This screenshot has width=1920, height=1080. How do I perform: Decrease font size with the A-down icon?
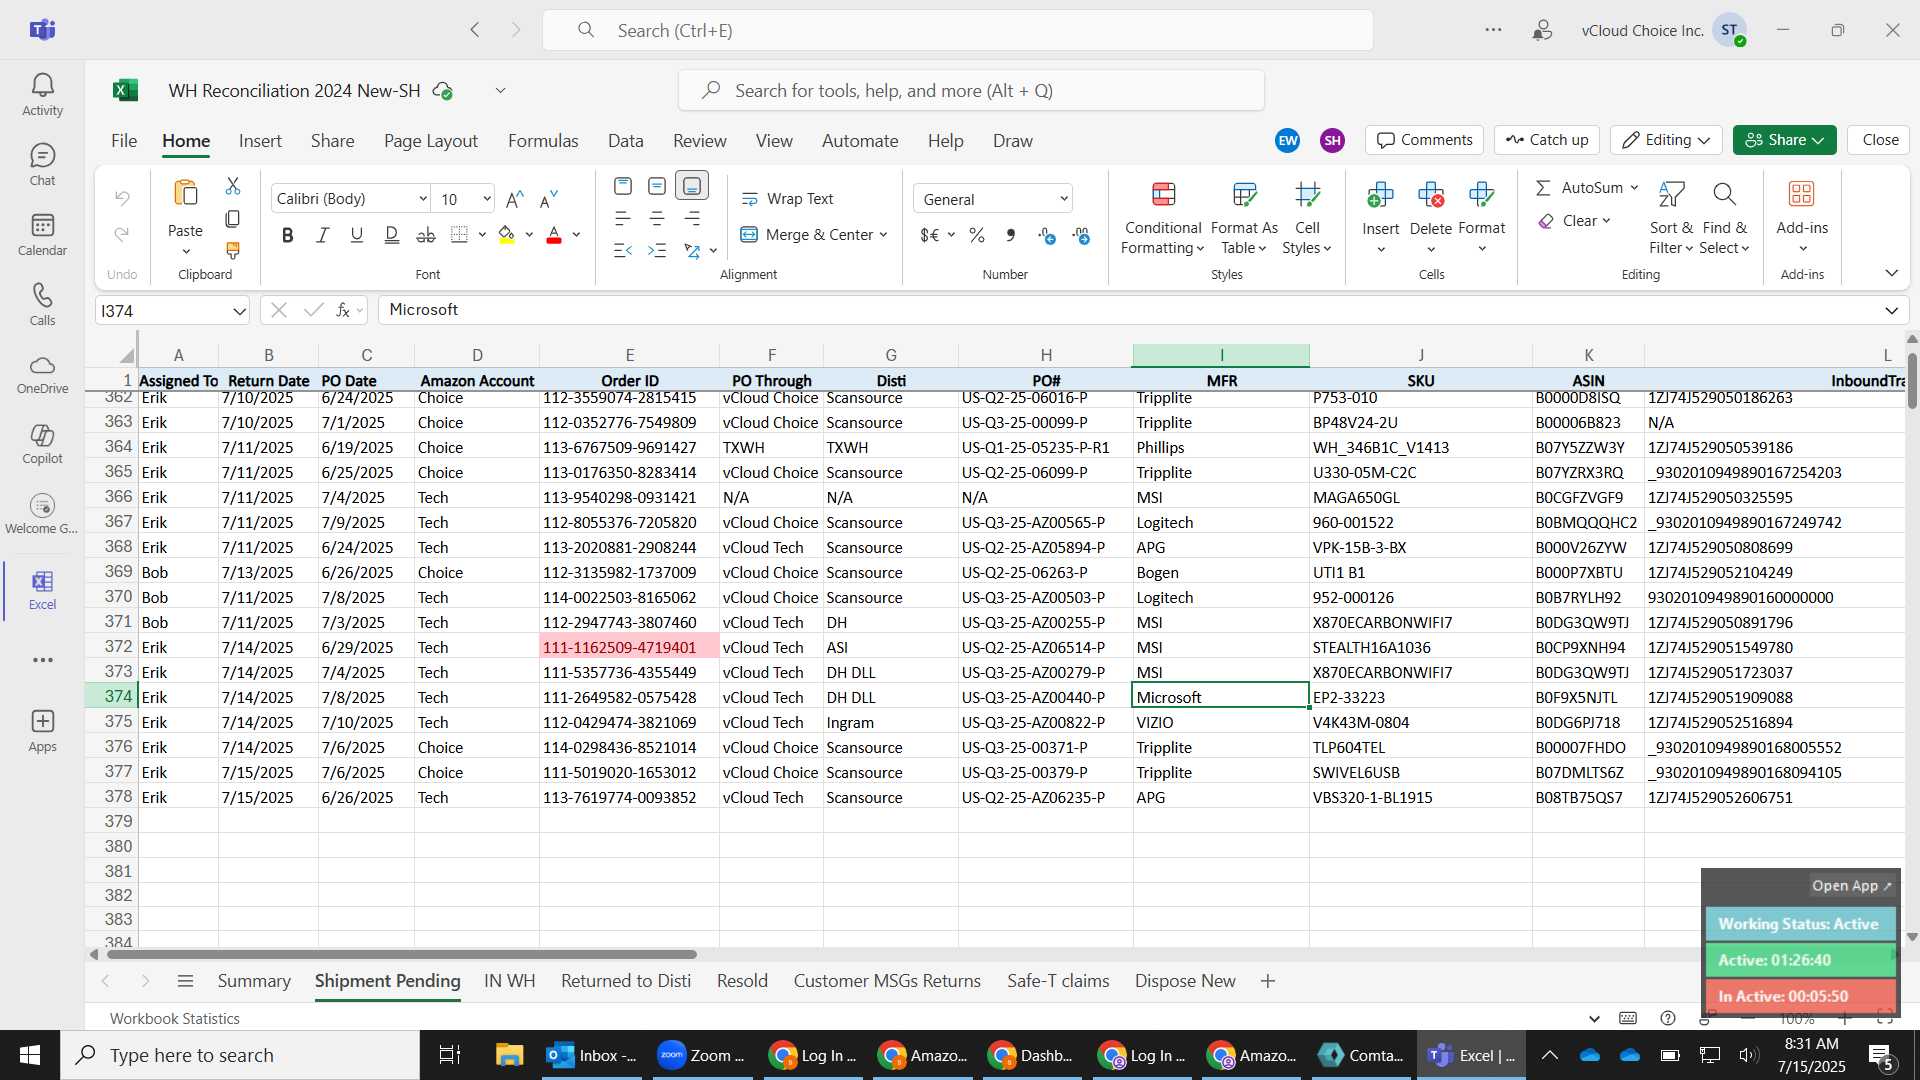(548, 199)
